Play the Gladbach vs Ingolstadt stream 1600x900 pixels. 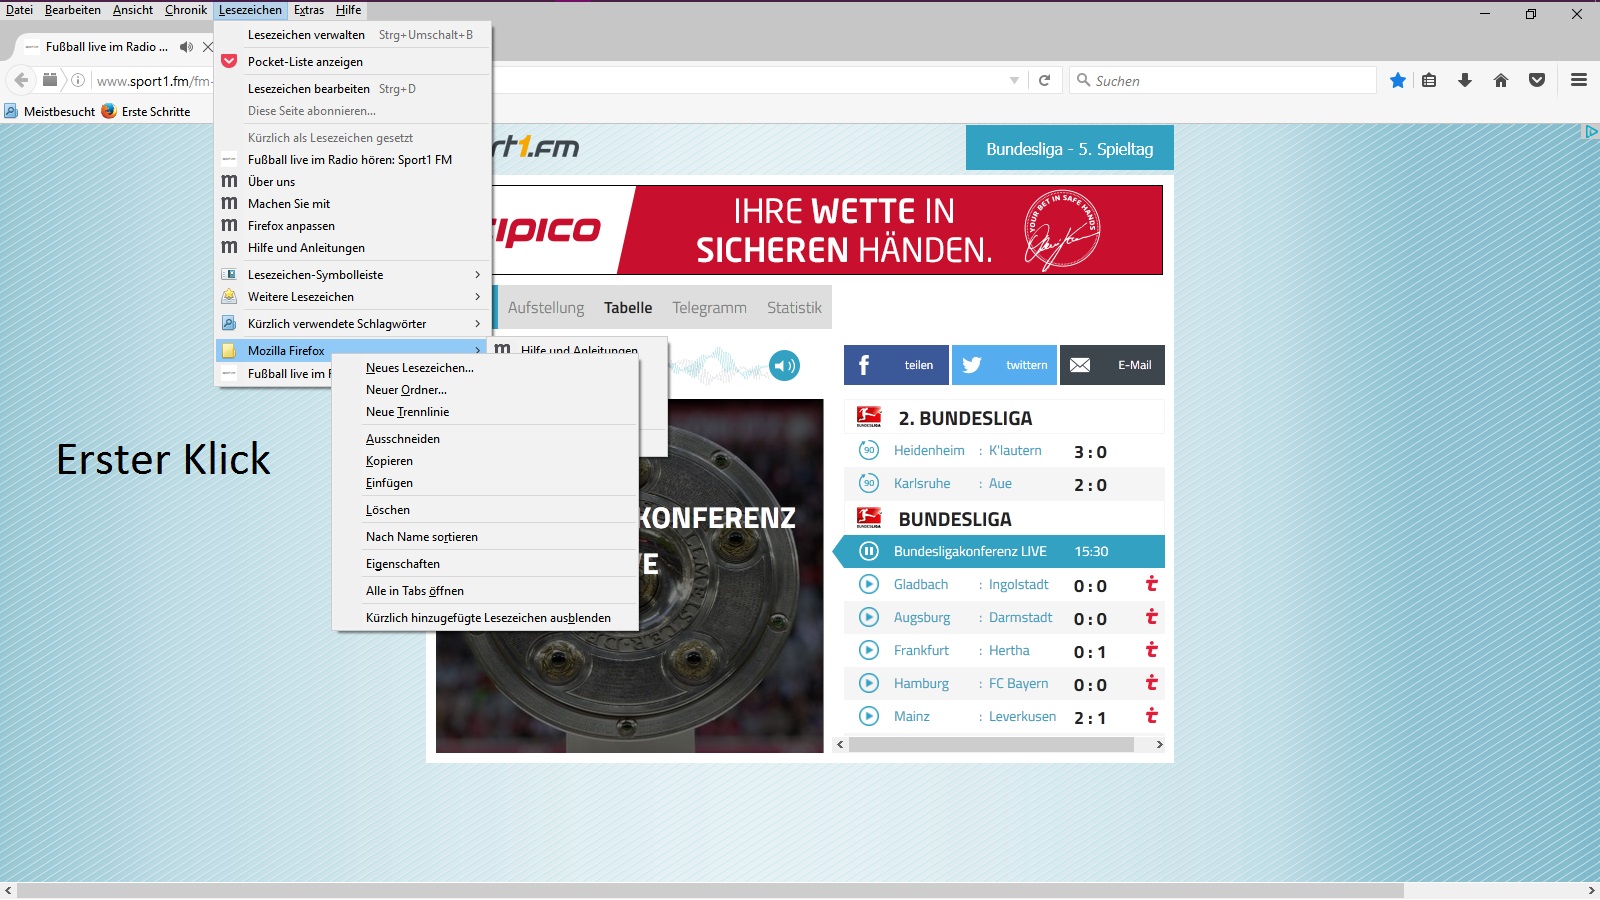869,584
